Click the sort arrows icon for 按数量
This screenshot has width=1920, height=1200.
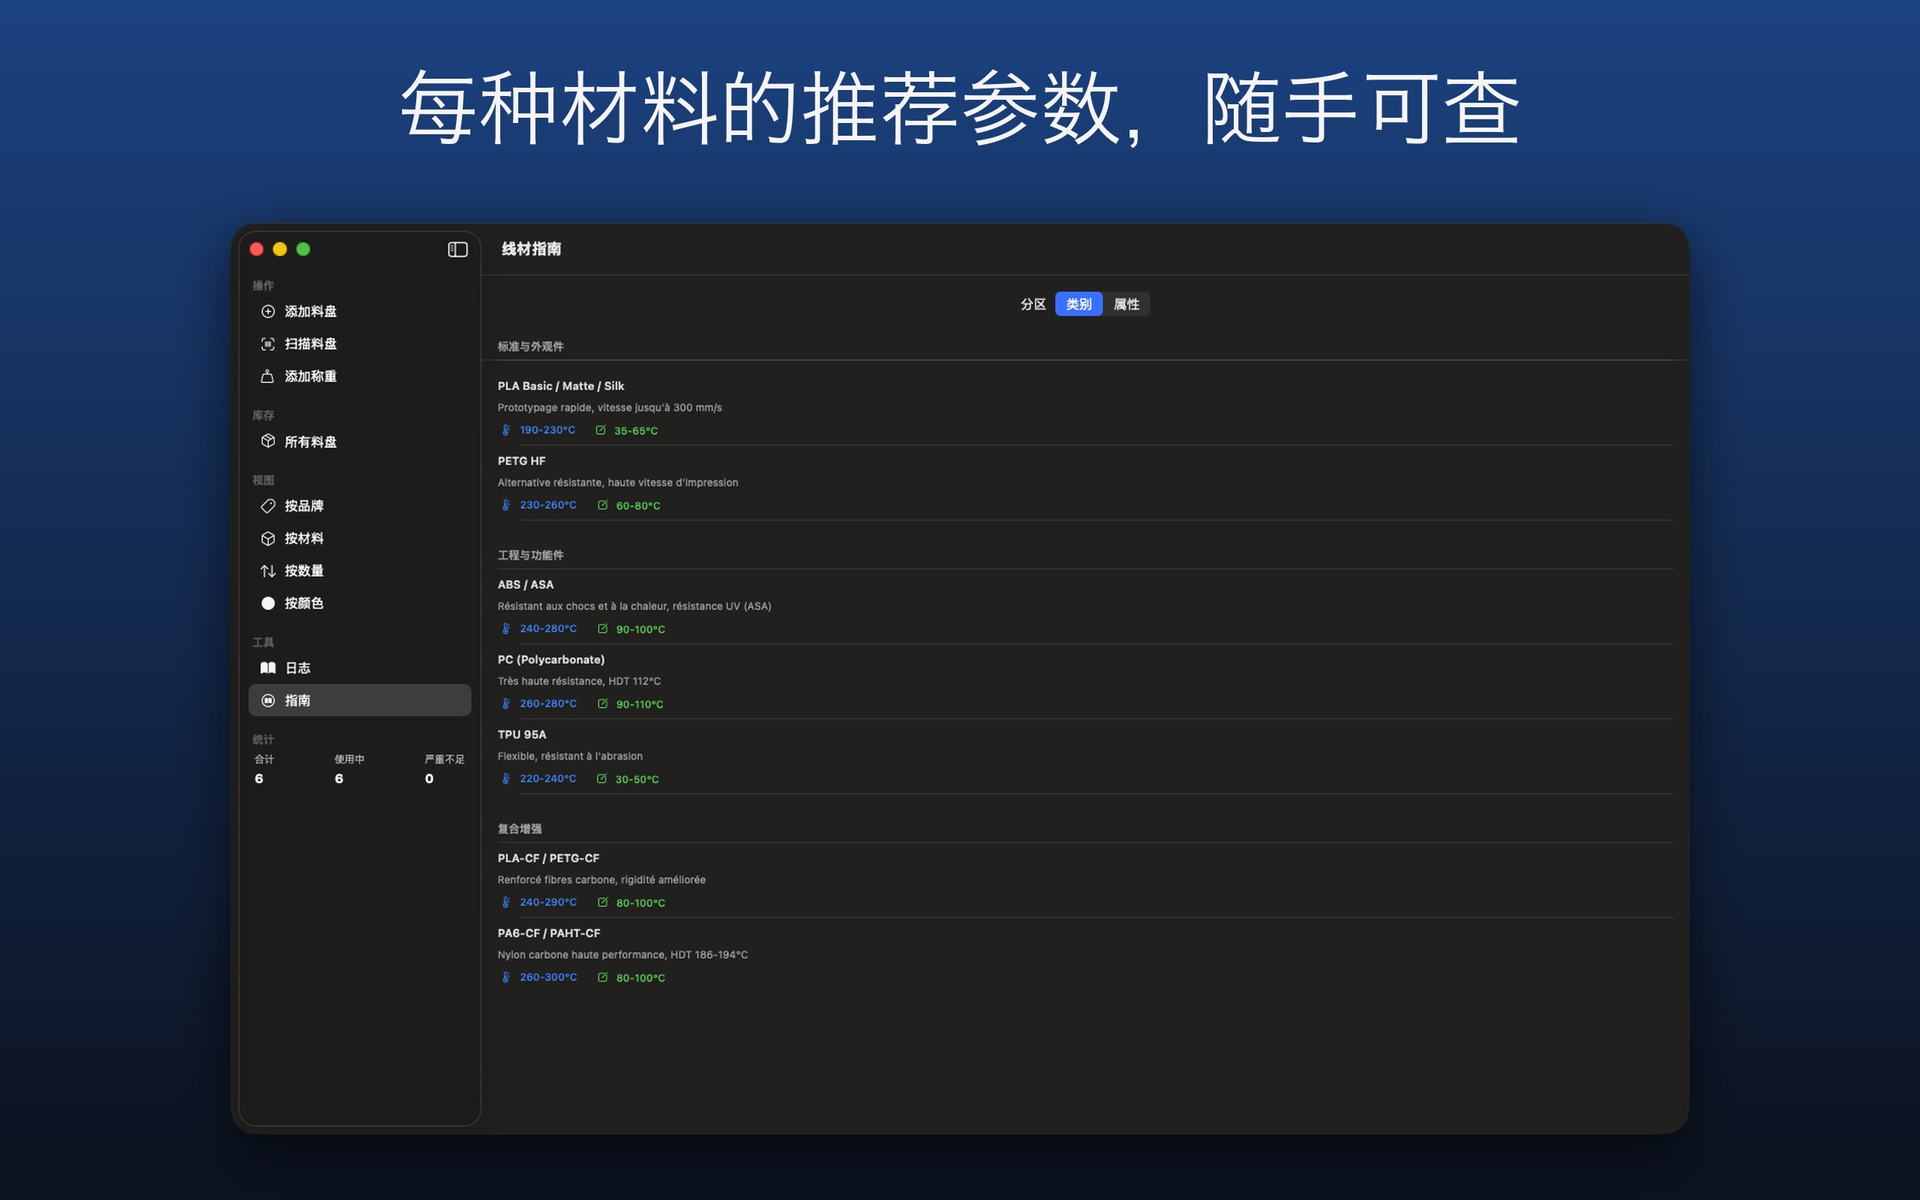coord(268,571)
